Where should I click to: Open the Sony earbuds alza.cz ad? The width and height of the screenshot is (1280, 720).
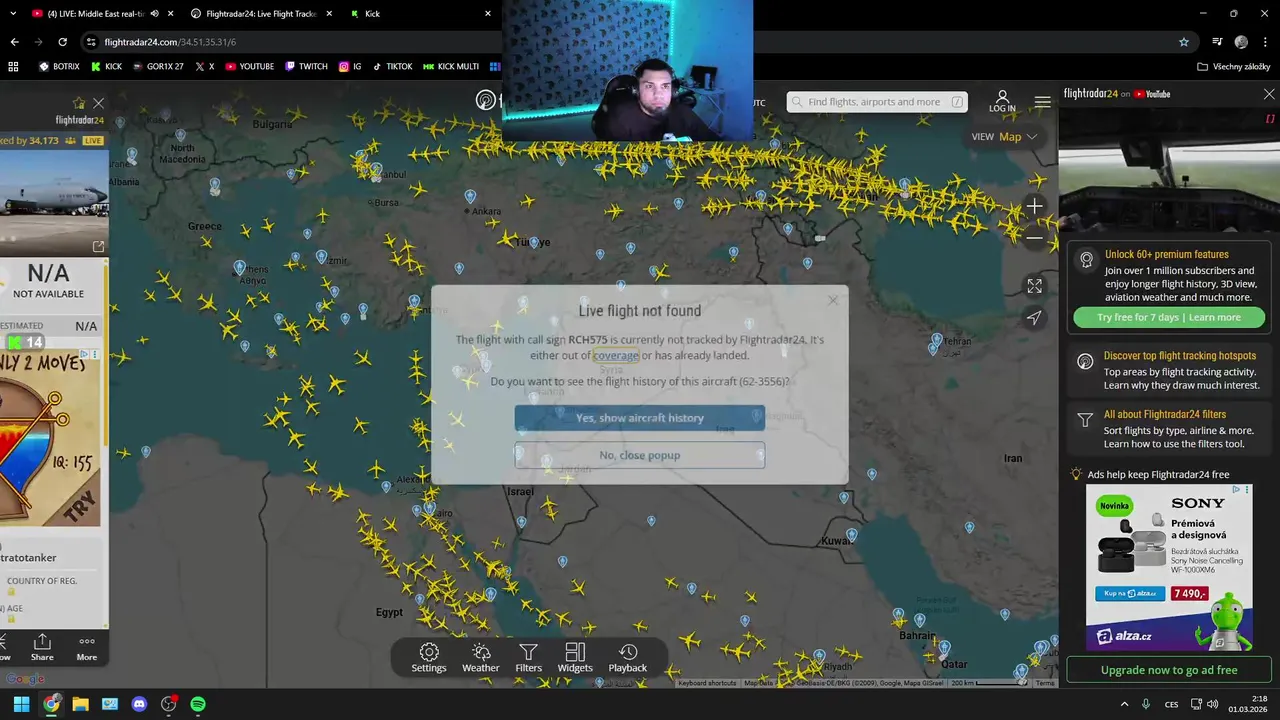coord(1169,568)
